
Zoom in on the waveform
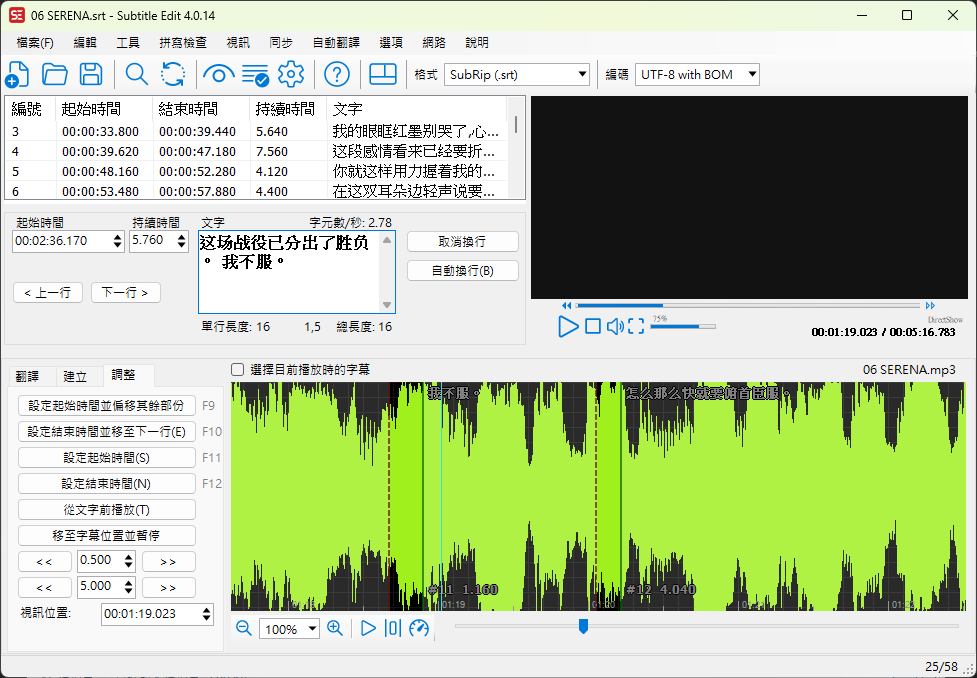(x=335, y=628)
